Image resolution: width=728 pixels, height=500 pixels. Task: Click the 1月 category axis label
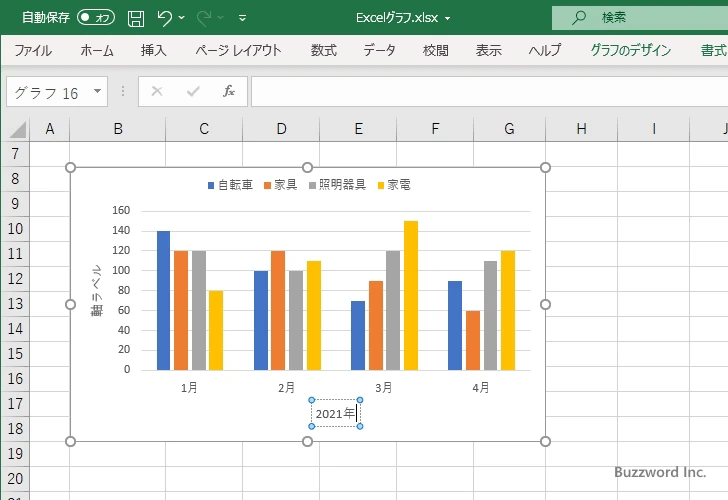coord(189,388)
